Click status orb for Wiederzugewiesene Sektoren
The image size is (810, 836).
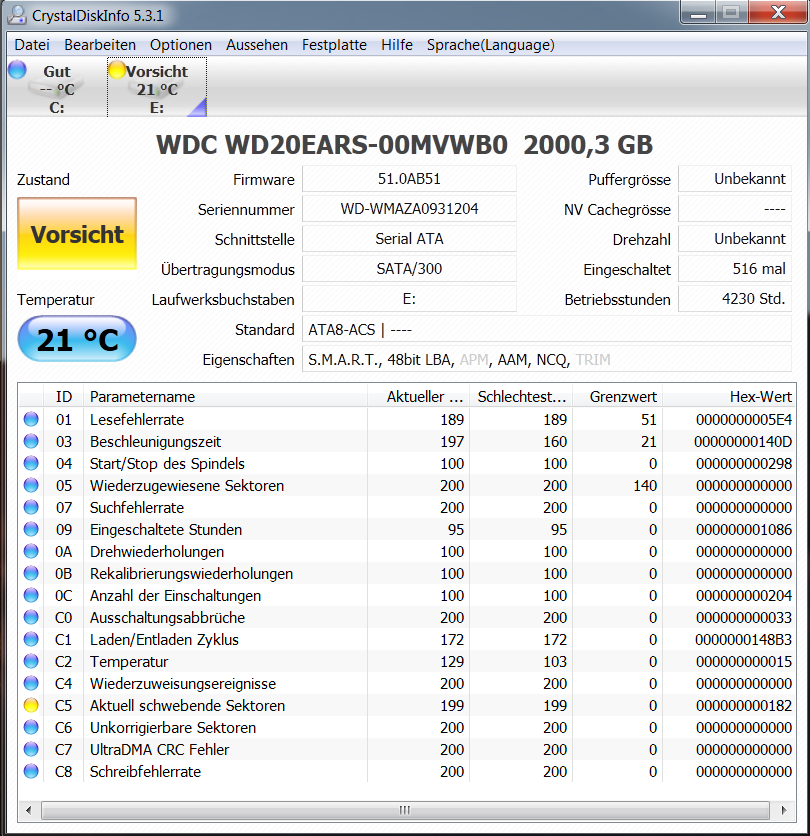click(31, 485)
